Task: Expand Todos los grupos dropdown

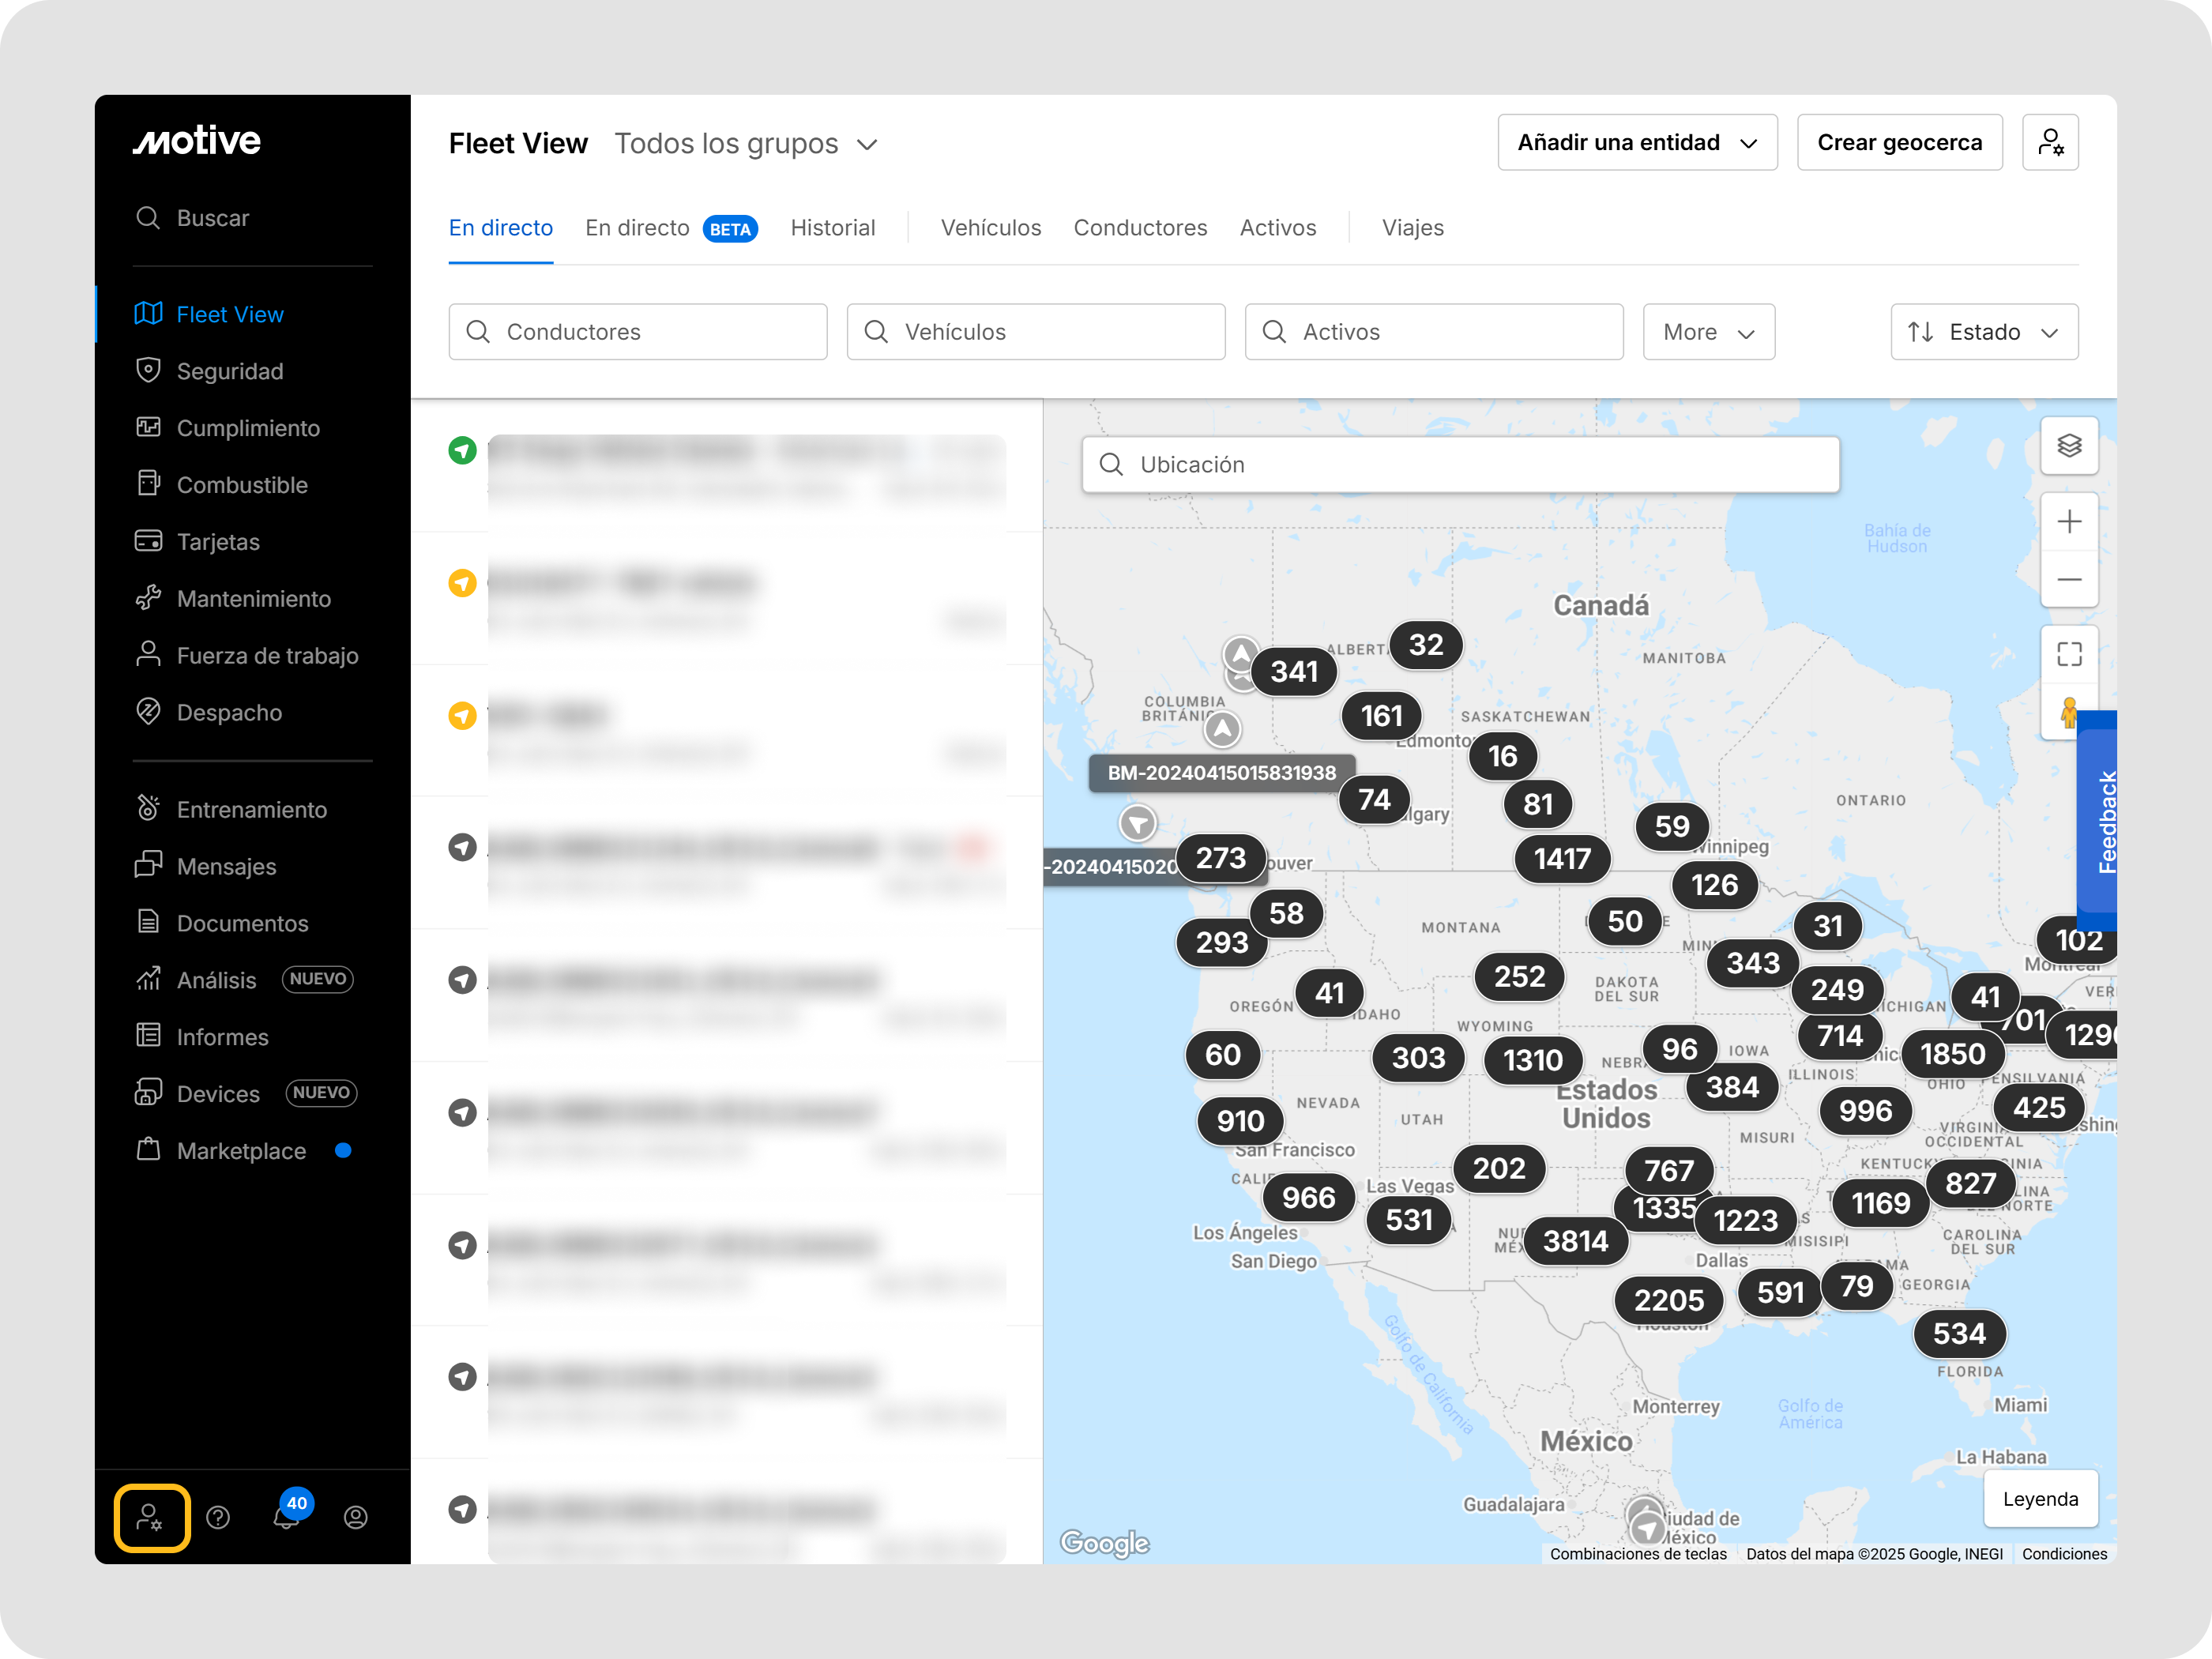Action: (746, 144)
